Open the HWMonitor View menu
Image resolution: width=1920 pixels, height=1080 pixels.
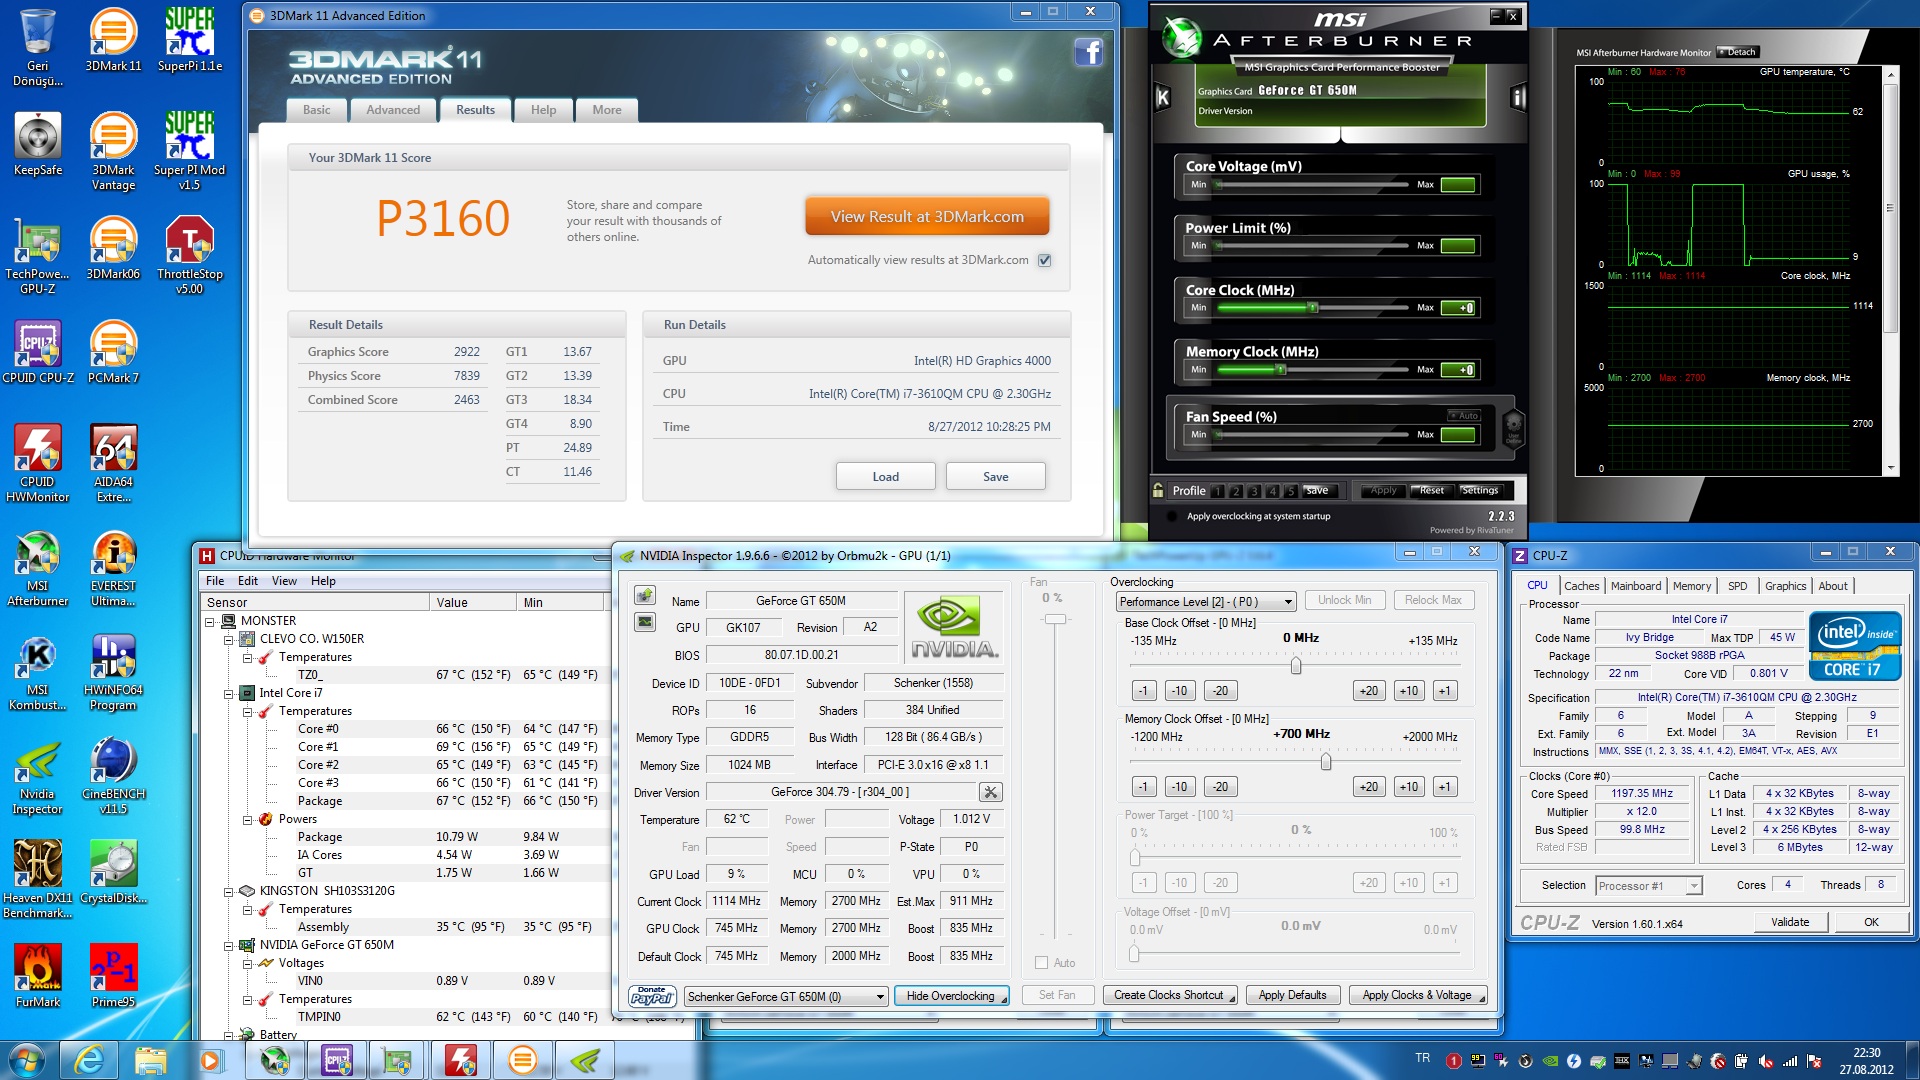(x=284, y=581)
